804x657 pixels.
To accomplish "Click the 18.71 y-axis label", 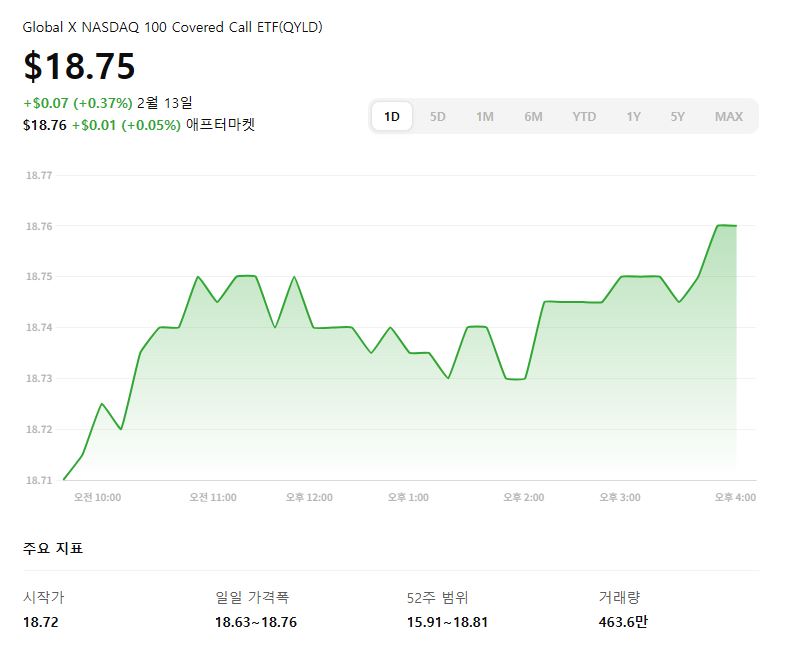I will [x=39, y=481].
